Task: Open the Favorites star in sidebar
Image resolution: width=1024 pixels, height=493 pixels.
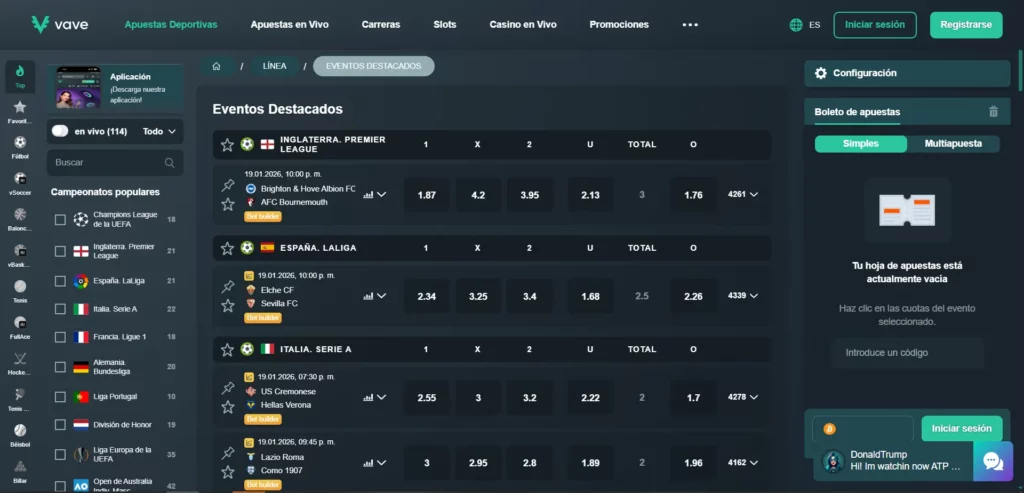Action: (x=20, y=112)
